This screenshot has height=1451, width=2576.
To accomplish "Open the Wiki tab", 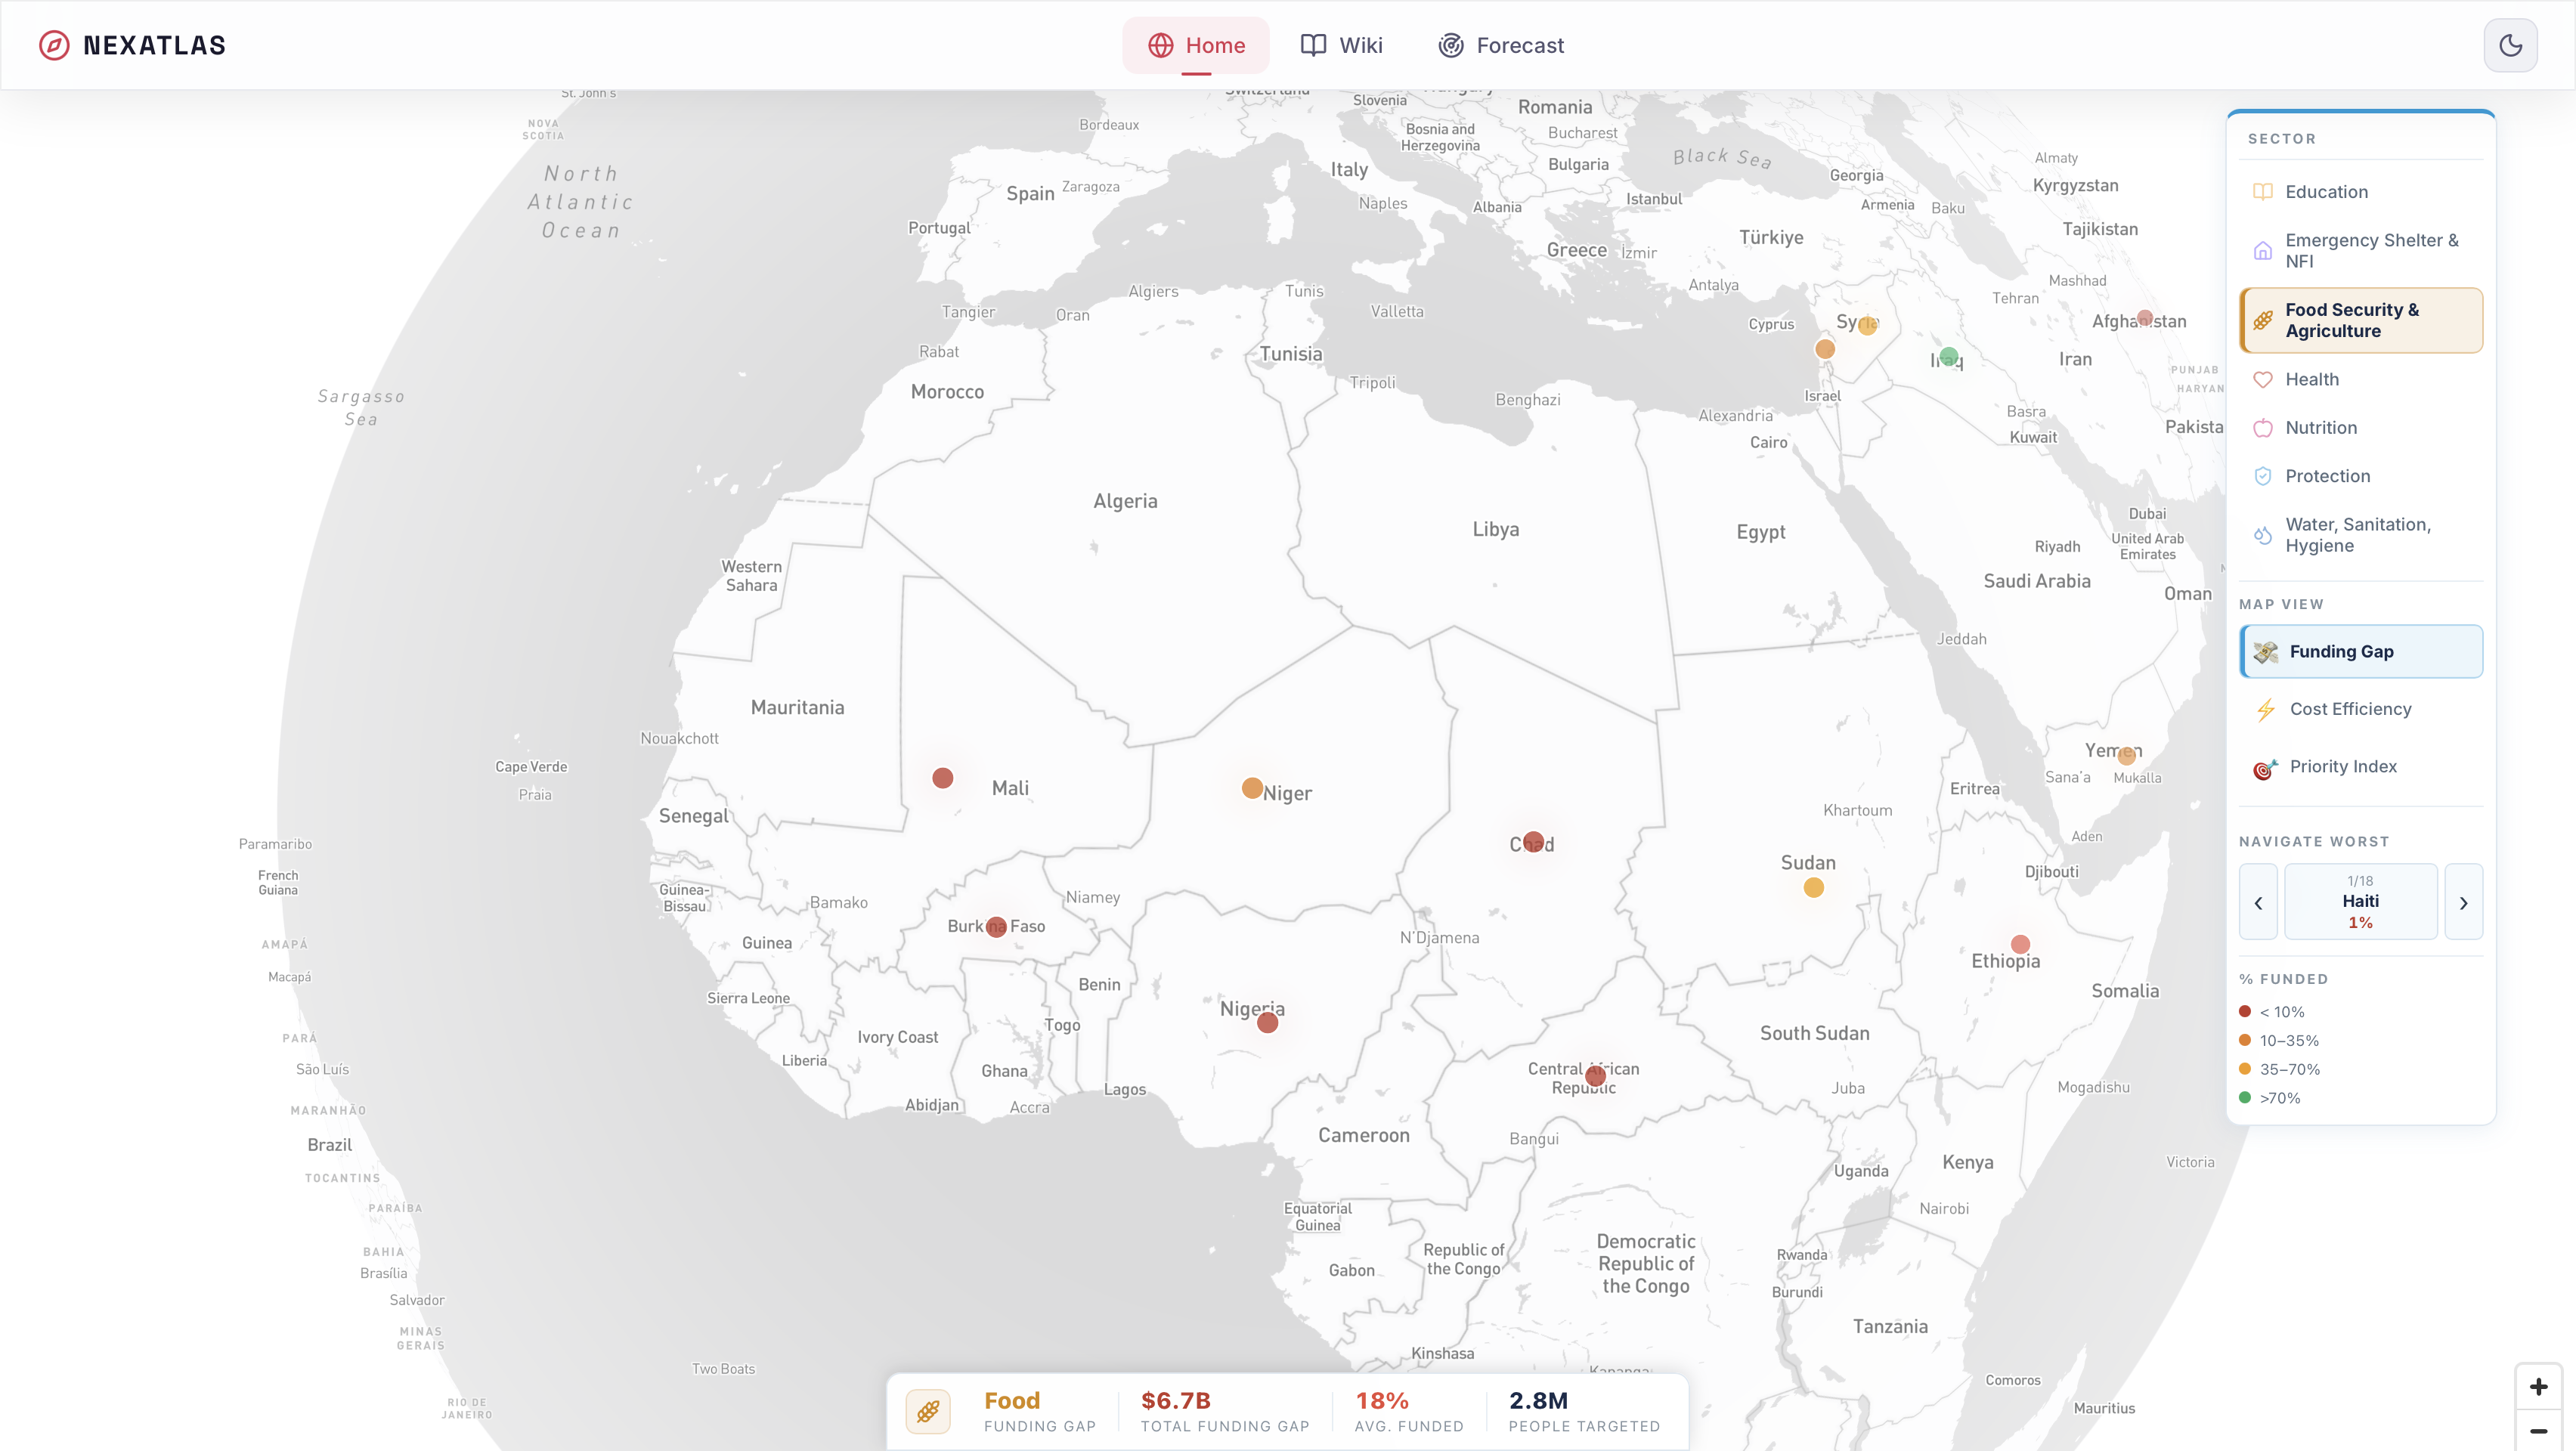I will point(1341,45).
